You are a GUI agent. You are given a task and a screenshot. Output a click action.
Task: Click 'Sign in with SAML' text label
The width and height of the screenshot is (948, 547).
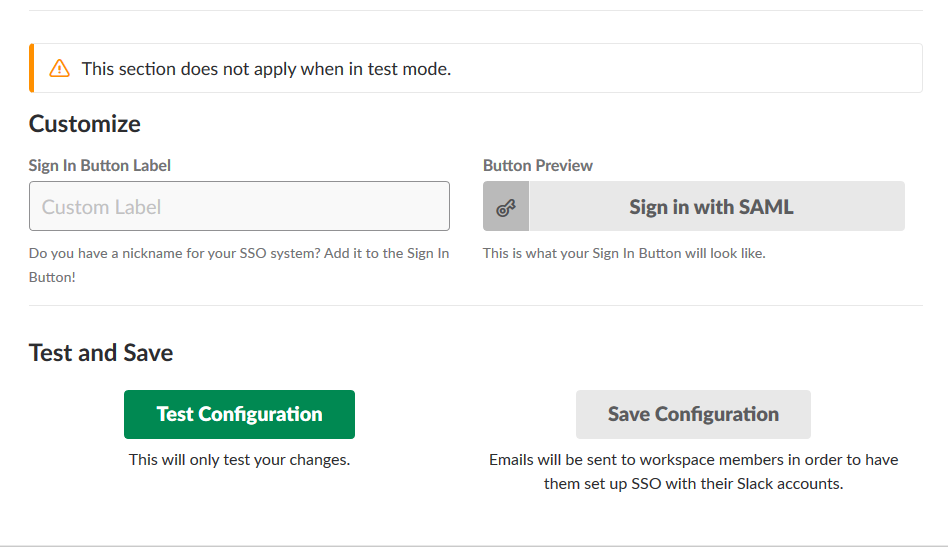(711, 207)
